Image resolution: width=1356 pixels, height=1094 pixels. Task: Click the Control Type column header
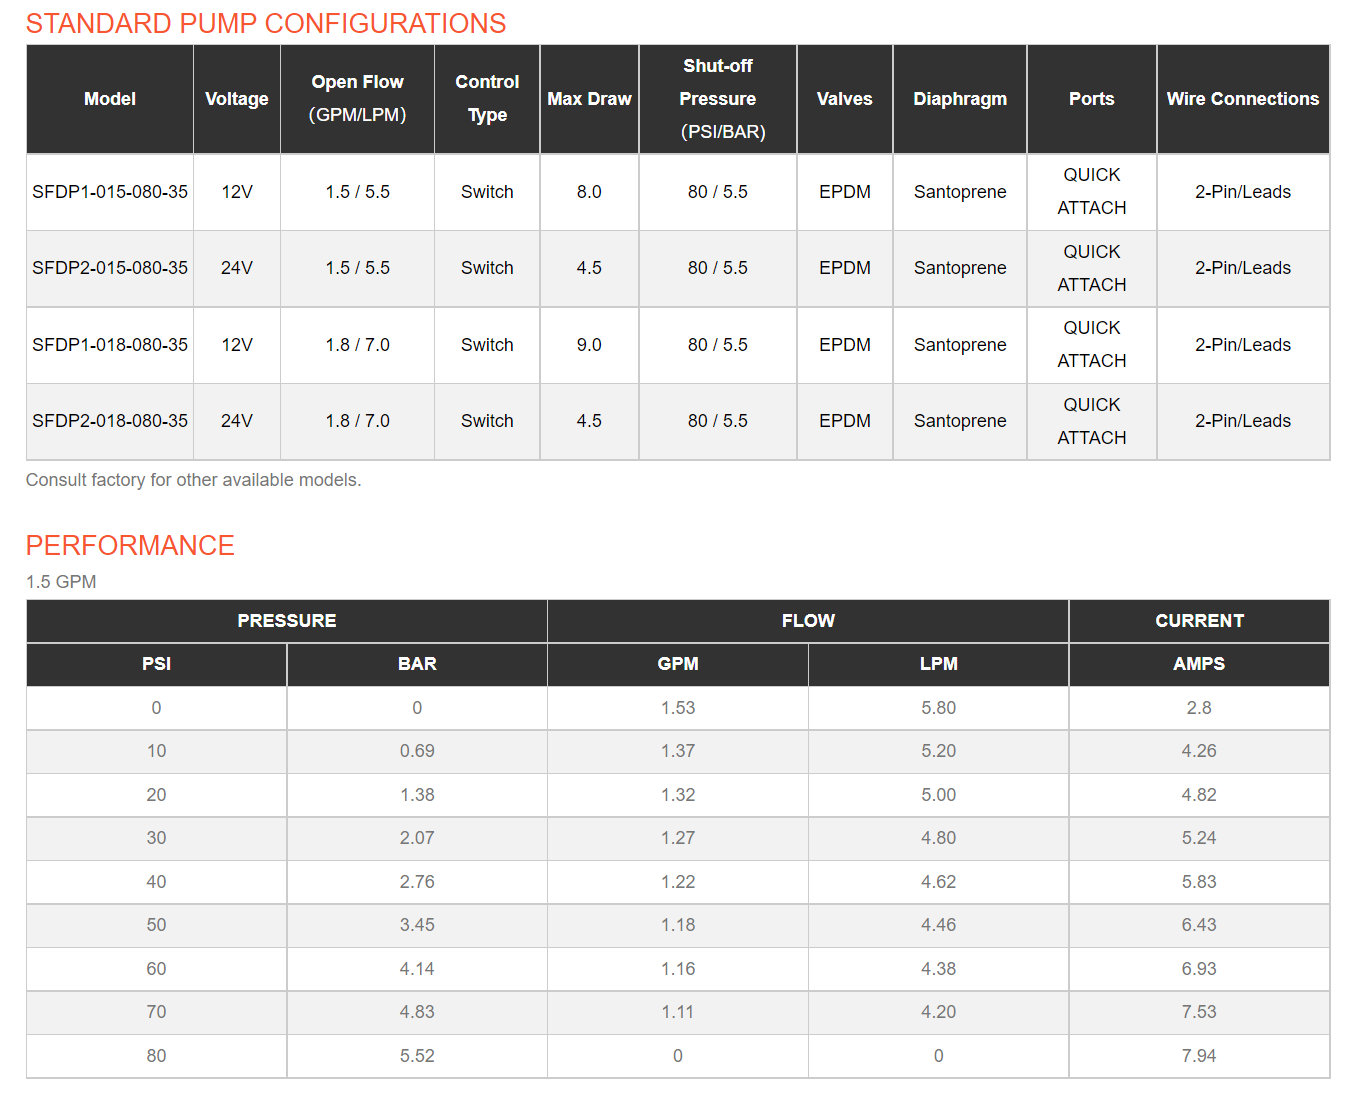coord(487,99)
